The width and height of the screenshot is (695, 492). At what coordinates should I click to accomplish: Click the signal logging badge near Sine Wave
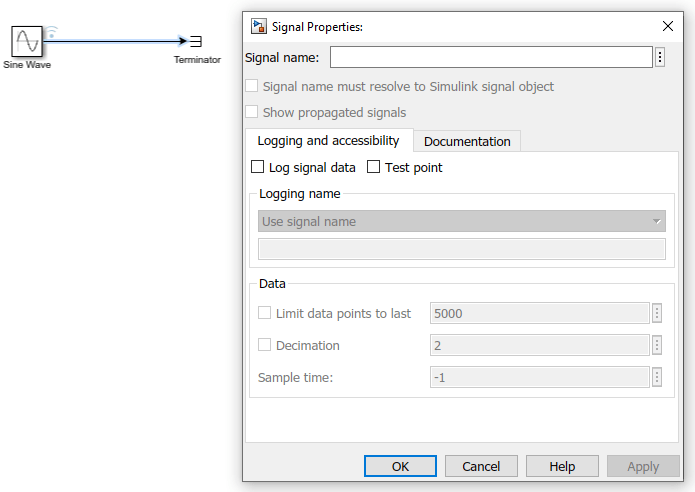point(51,32)
